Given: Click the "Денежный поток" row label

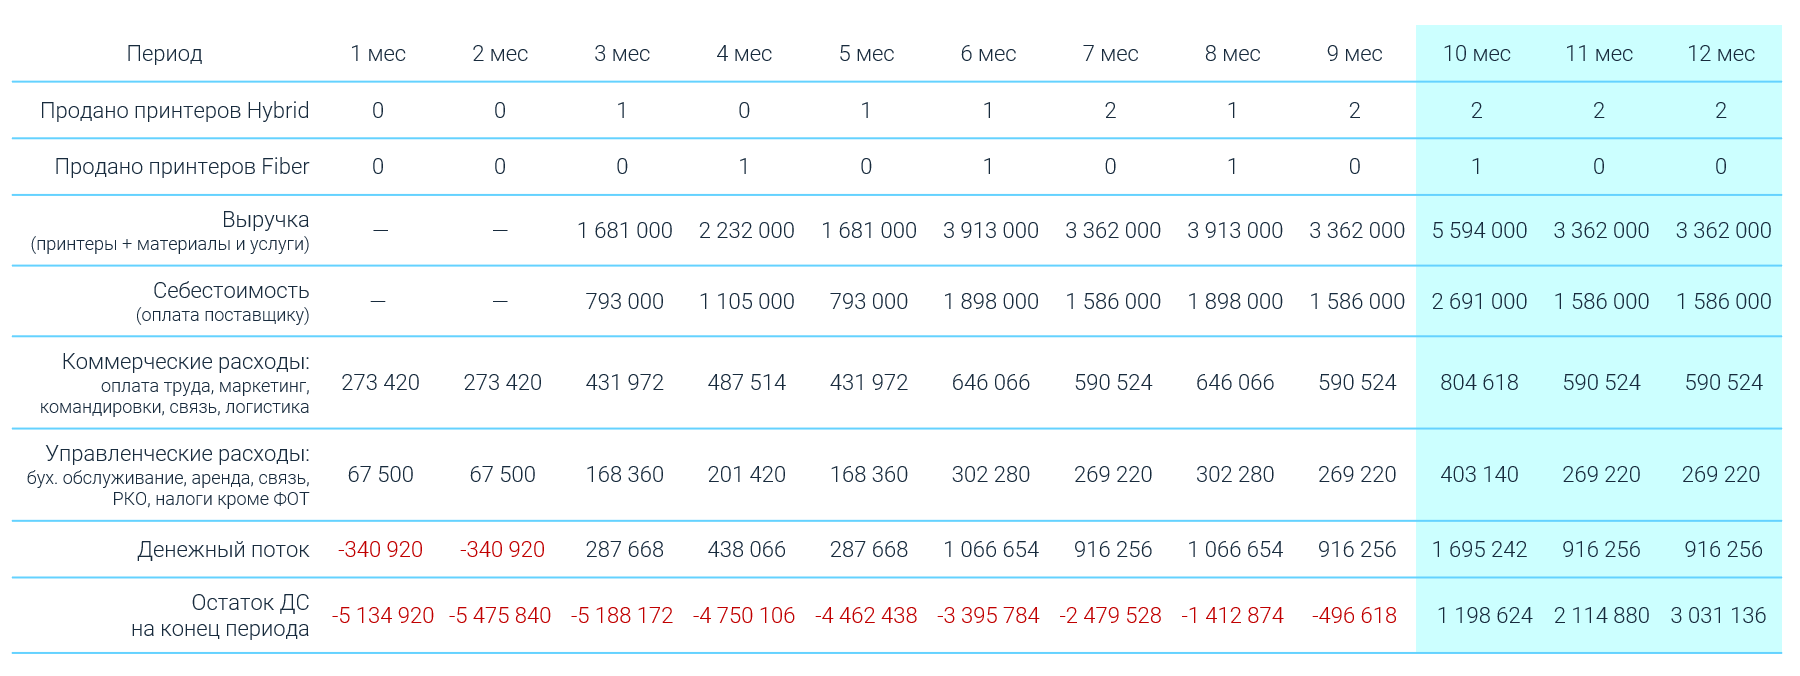Looking at the screenshot, I should tap(223, 550).
